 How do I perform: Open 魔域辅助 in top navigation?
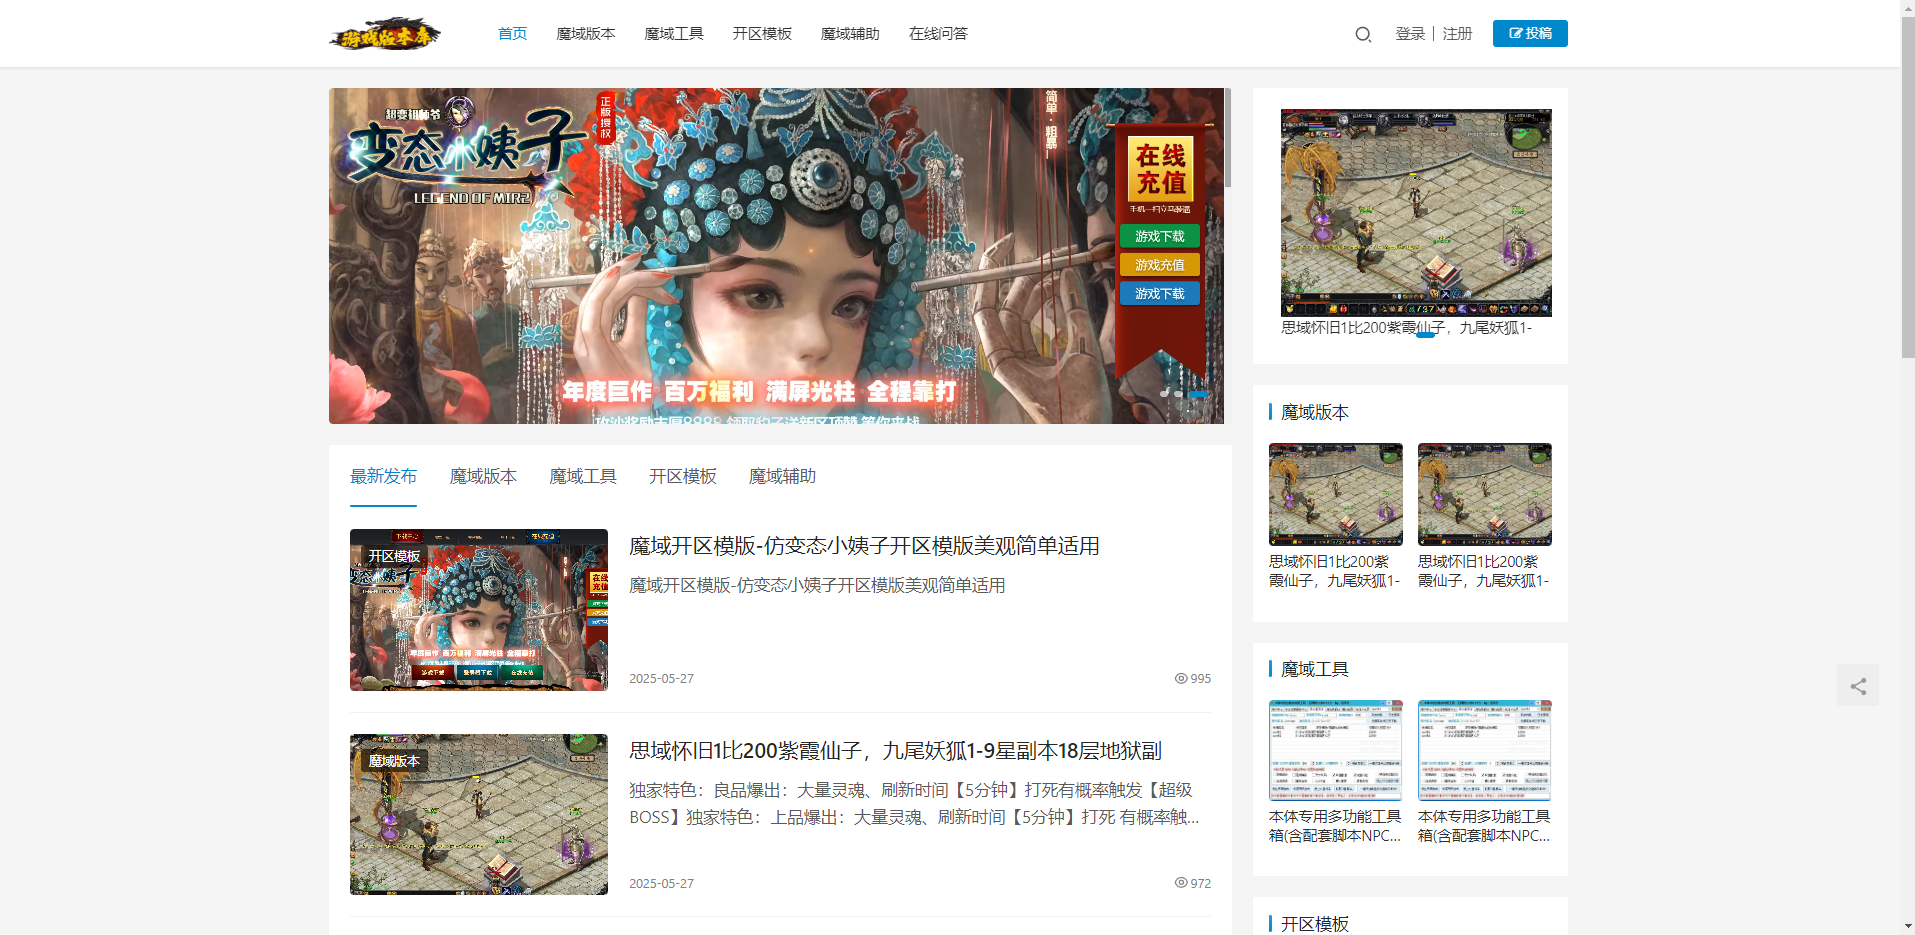pos(850,34)
